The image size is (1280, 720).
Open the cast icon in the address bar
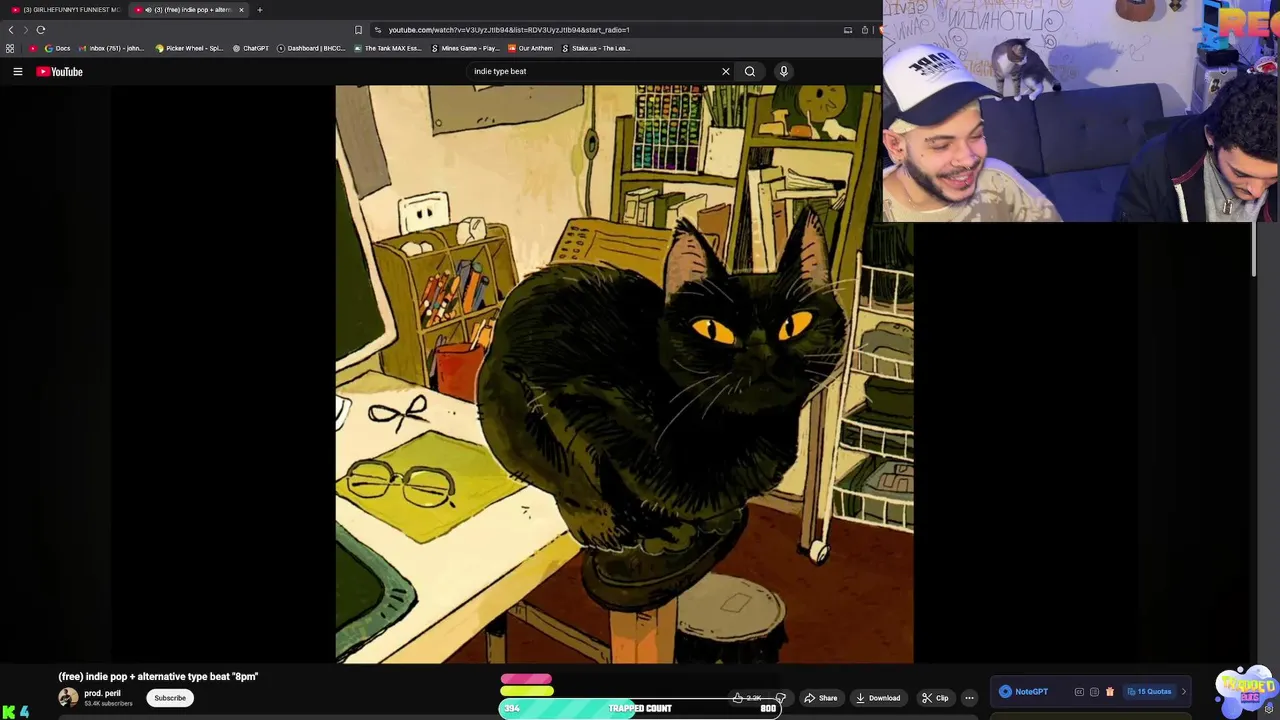848,30
